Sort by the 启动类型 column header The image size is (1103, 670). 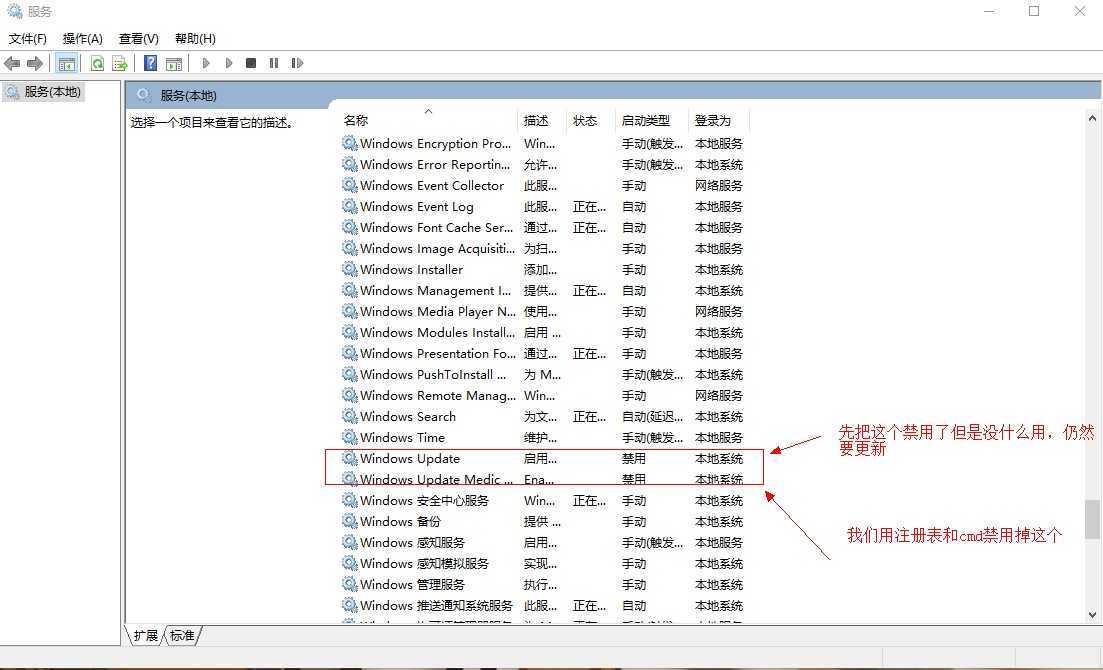(x=645, y=121)
